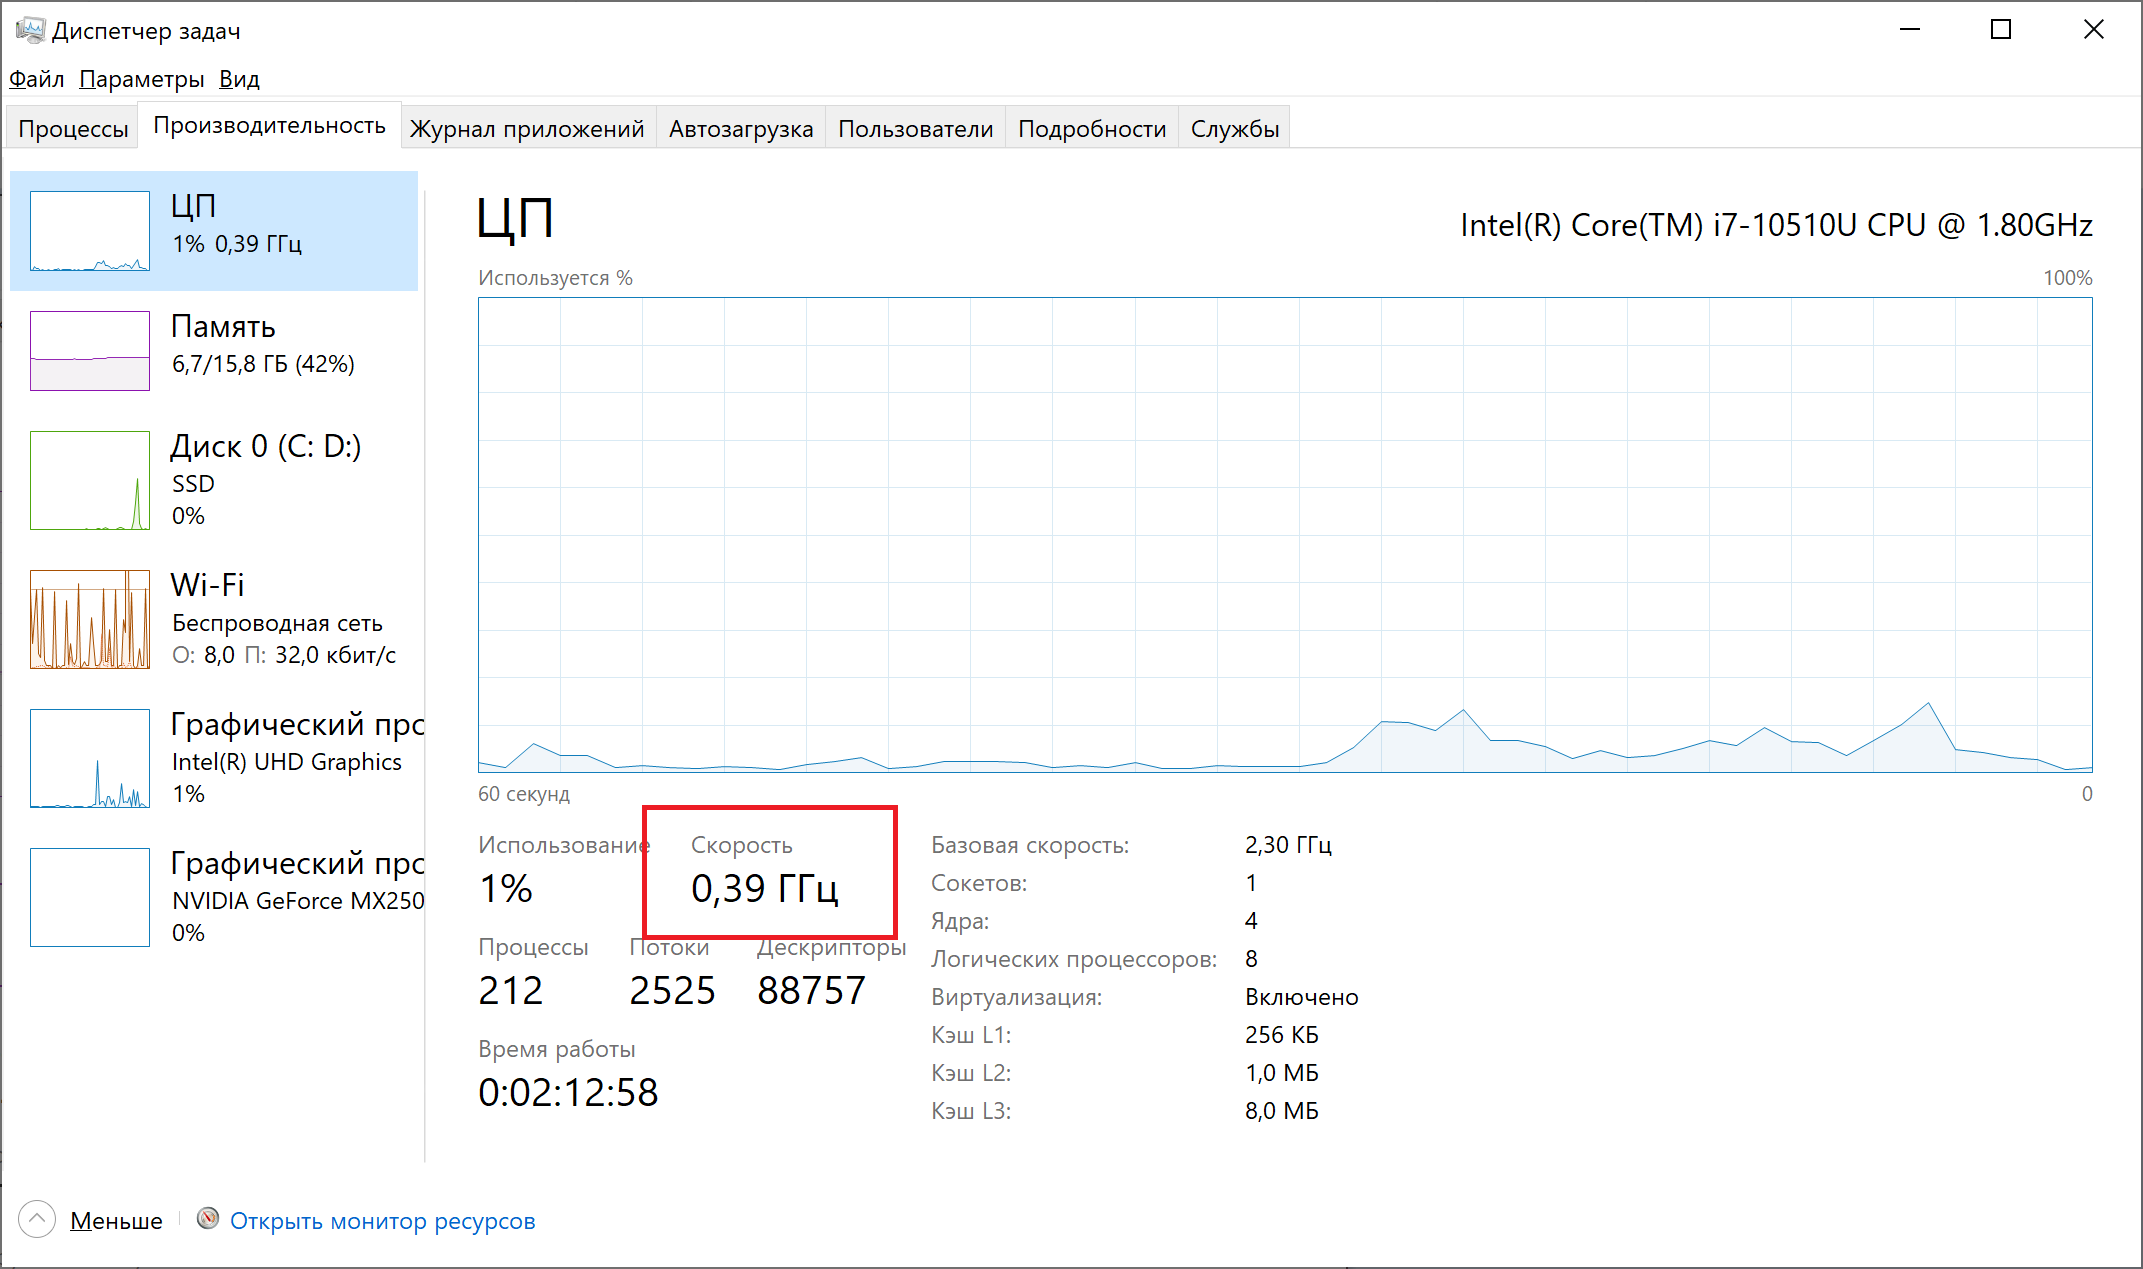Click Беспроводная сеть text under Wi-Fi

click(x=277, y=623)
